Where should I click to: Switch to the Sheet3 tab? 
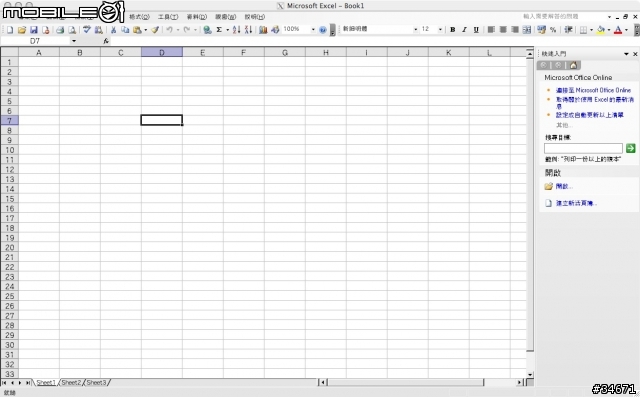coord(96,383)
